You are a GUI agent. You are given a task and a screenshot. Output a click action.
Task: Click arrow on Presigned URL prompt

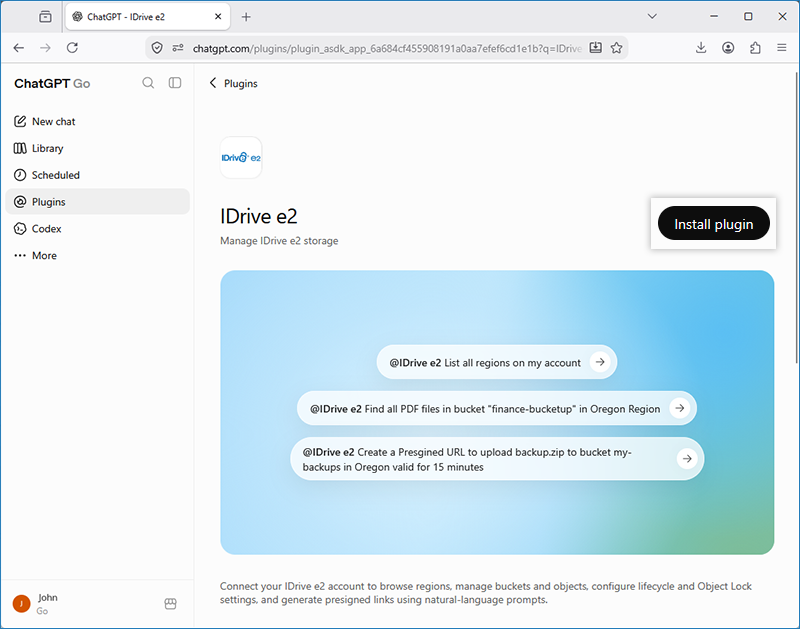click(x=687, y=459)
